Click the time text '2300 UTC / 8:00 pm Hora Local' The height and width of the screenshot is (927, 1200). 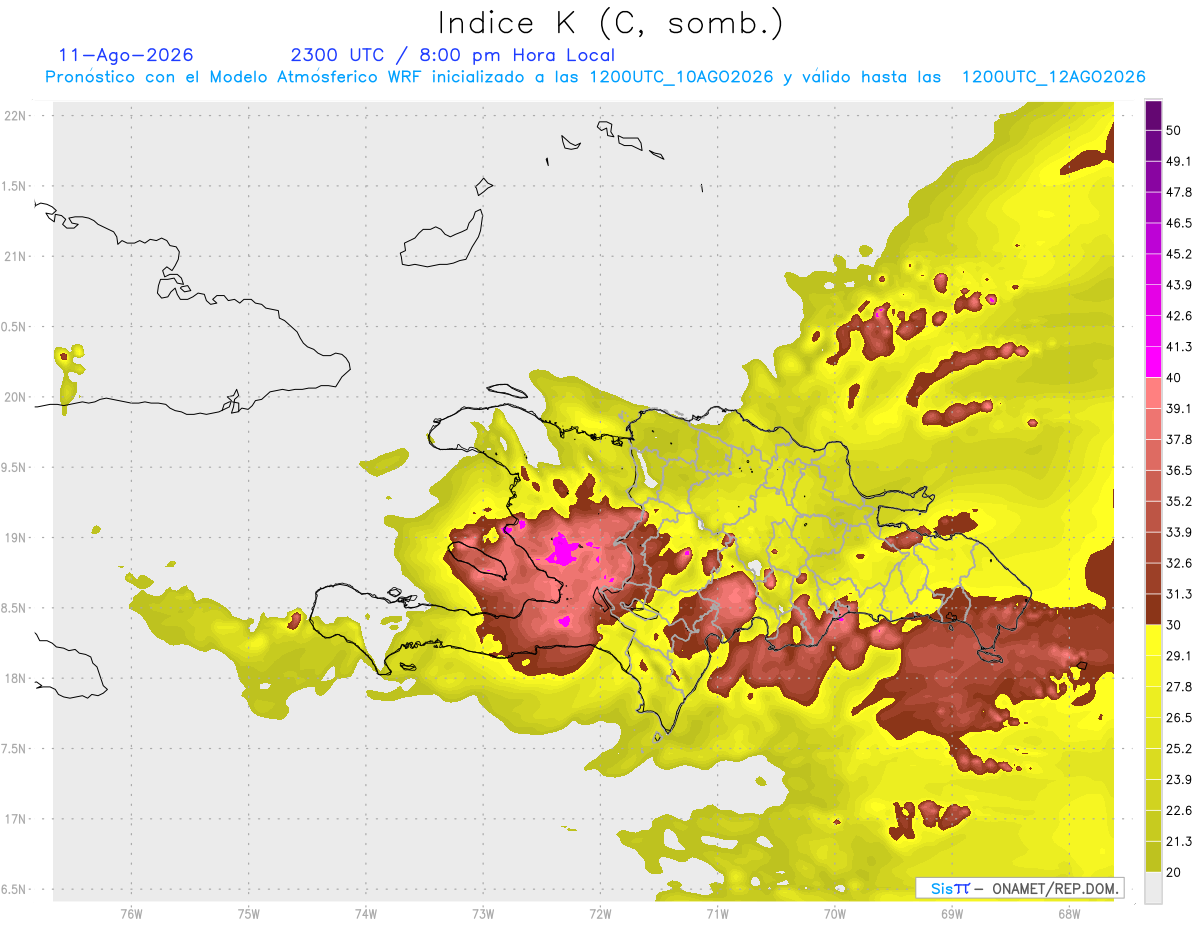coord(452,55)
